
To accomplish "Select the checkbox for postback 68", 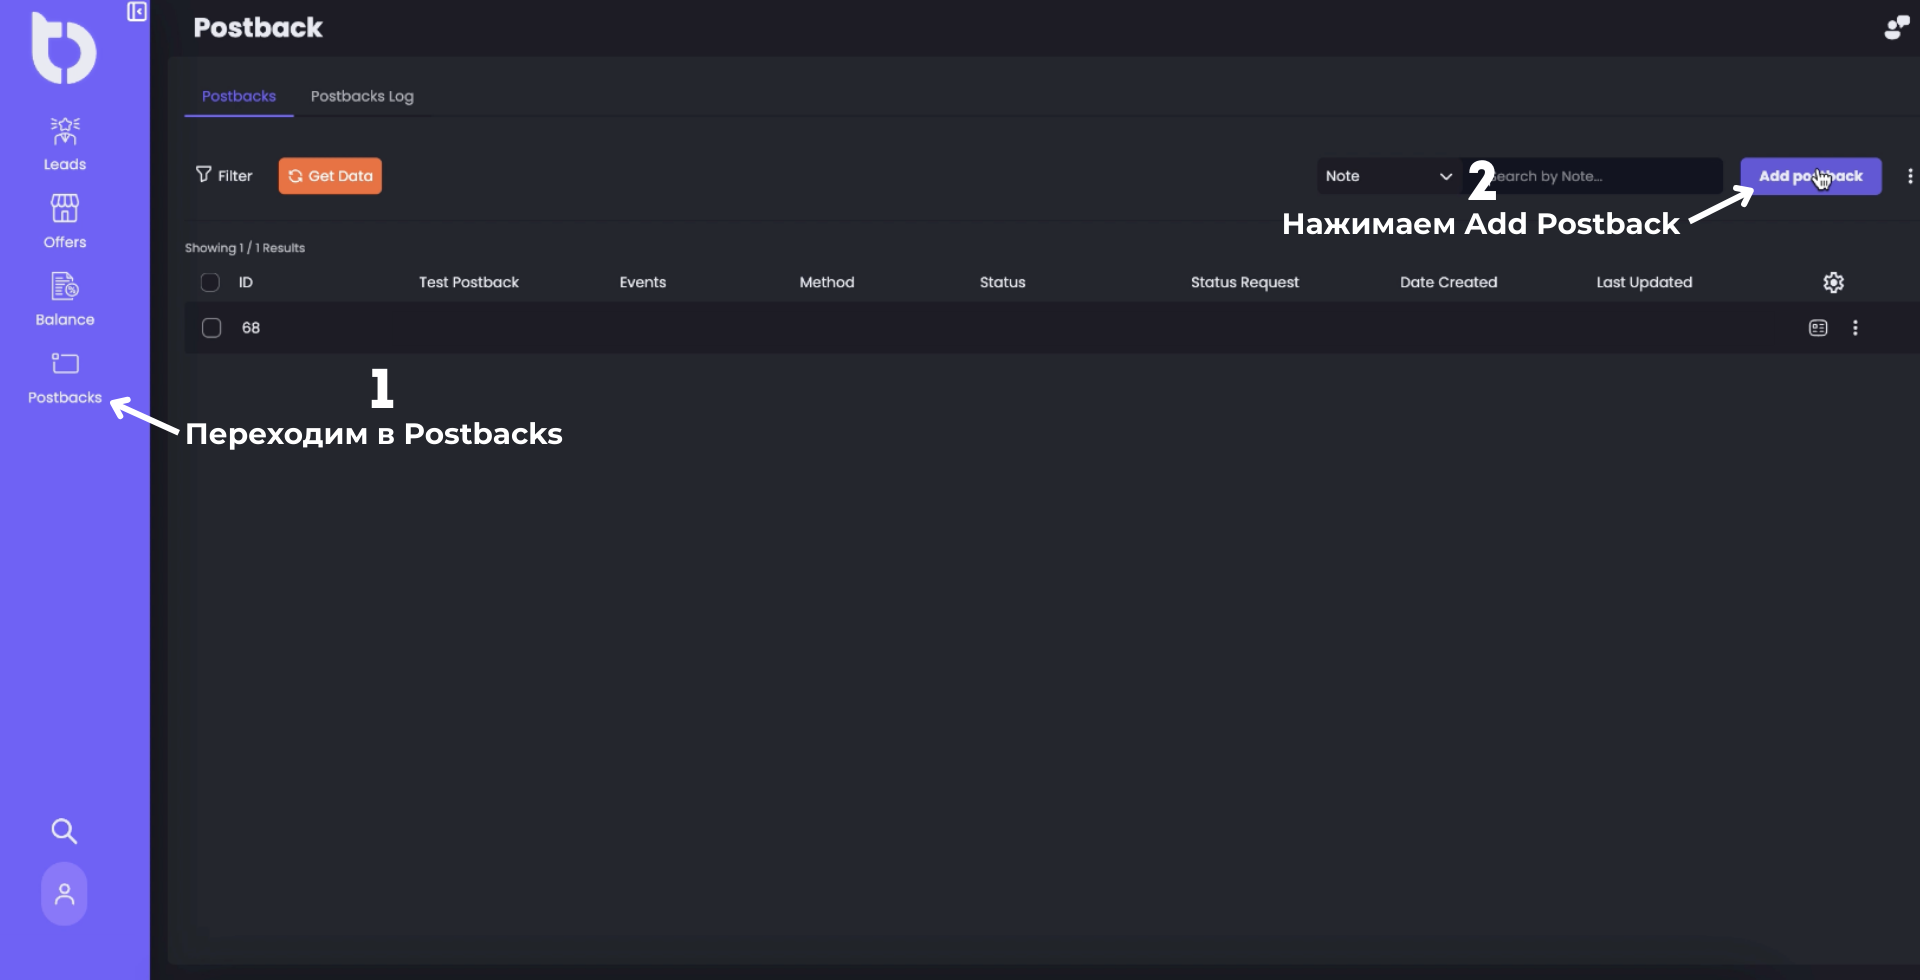I will [x=211, y=328].
